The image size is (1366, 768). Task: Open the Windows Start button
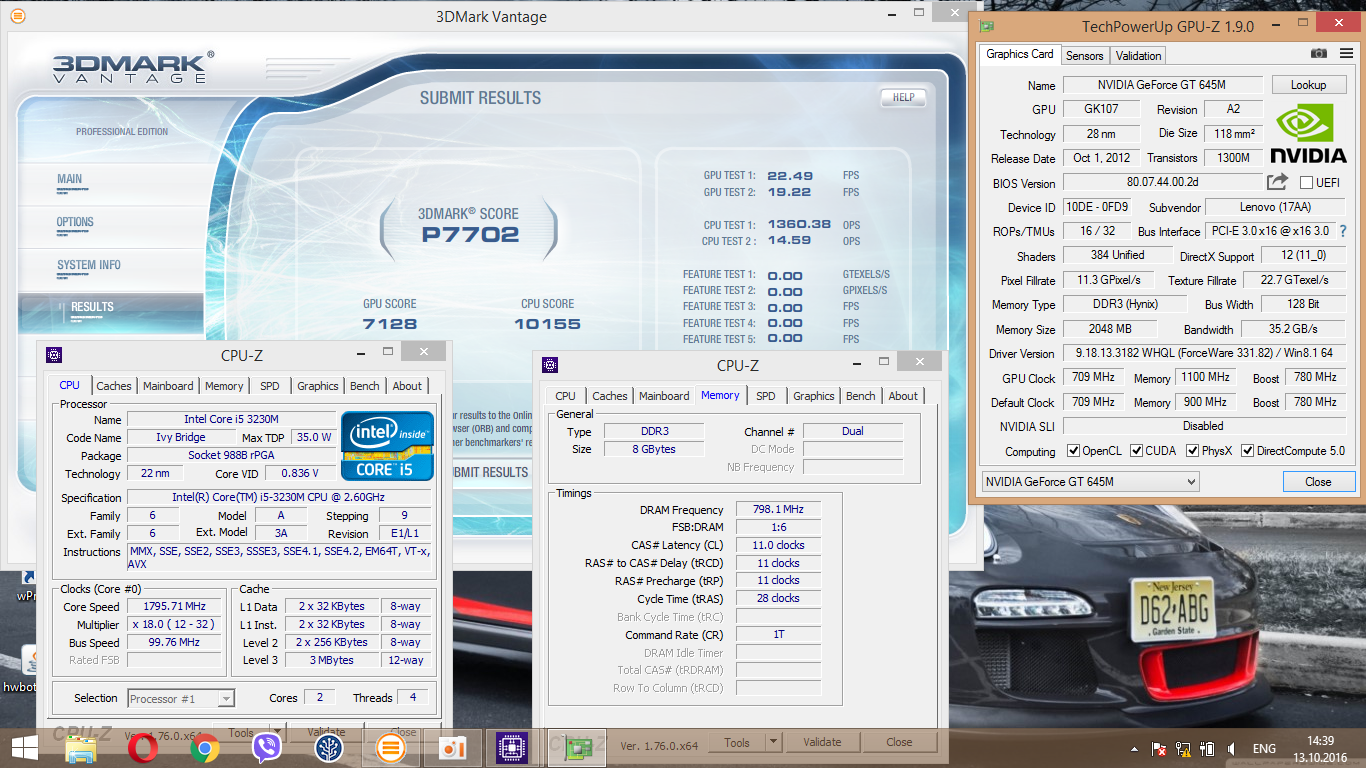click(24, 747)
